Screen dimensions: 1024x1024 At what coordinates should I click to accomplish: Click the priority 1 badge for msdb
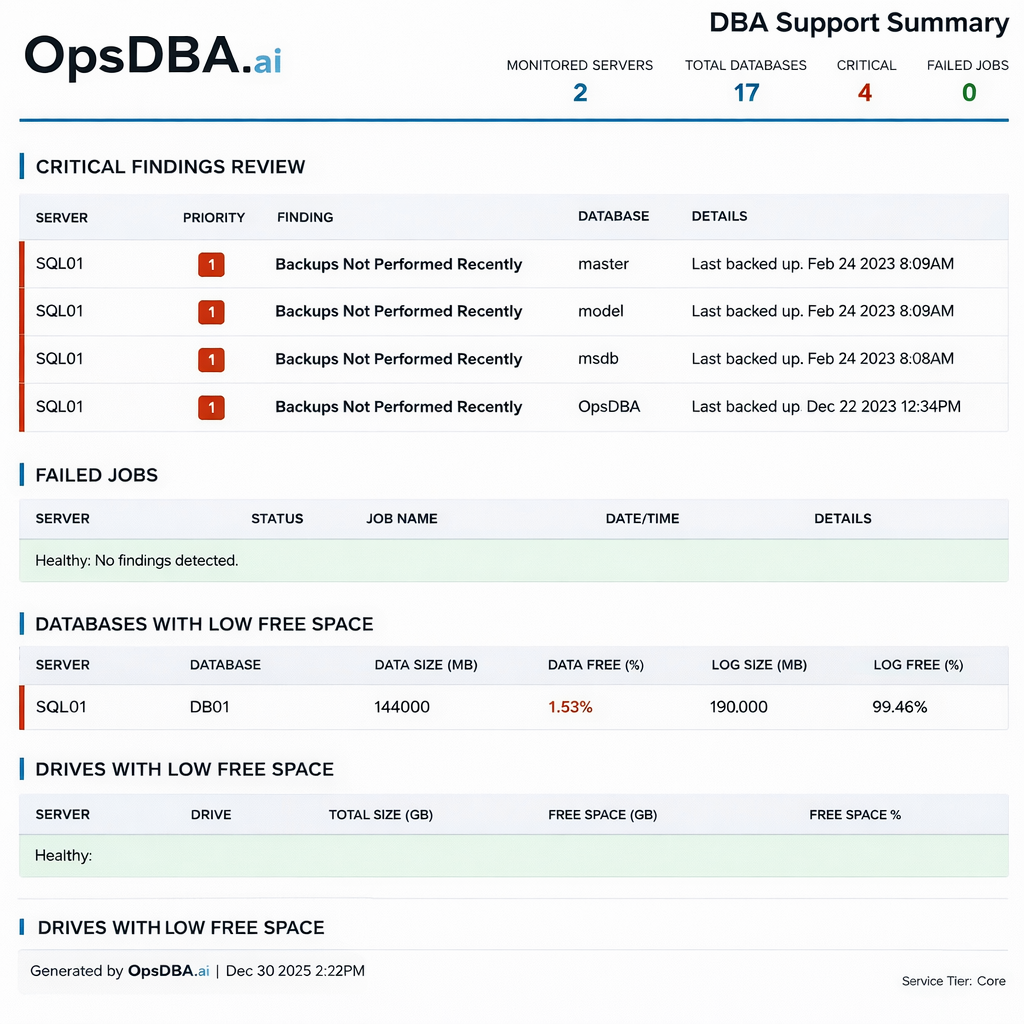pyautogui.click(x=211, y=359)
